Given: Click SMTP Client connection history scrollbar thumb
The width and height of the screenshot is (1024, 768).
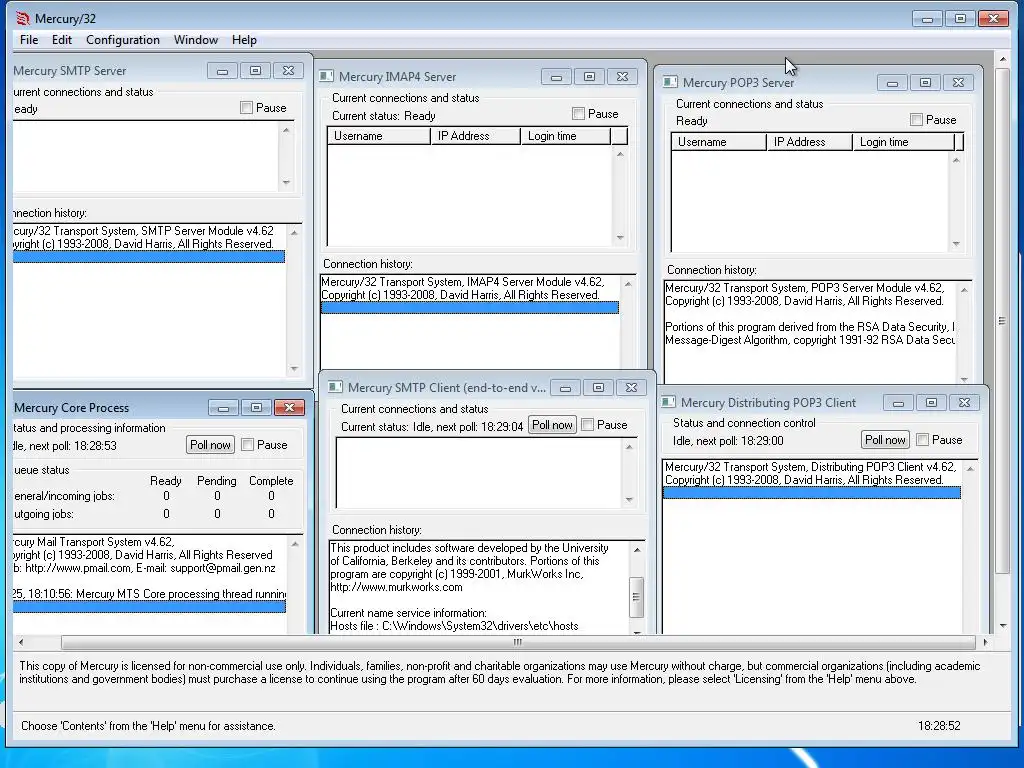Looking at the screenshot, I should coord(636,597).
